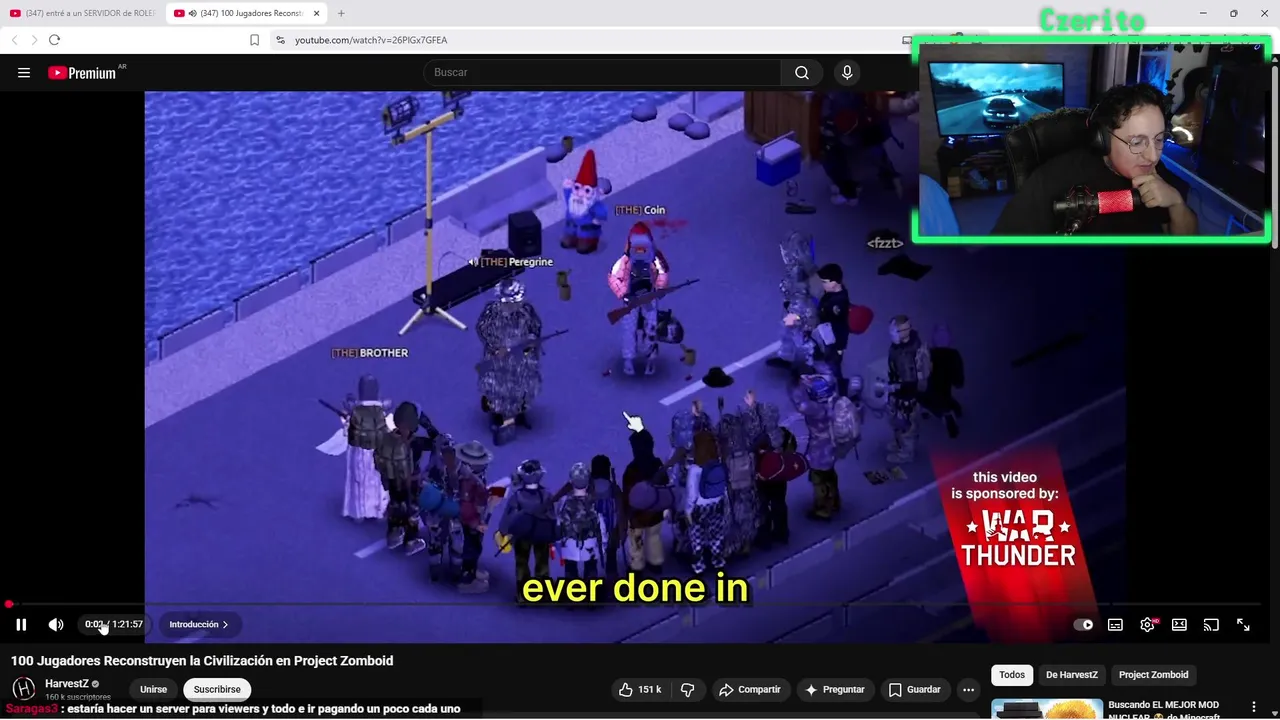Screen dimensions: 1280x720
Task: Go back in browser history
Action: (14, 40)
